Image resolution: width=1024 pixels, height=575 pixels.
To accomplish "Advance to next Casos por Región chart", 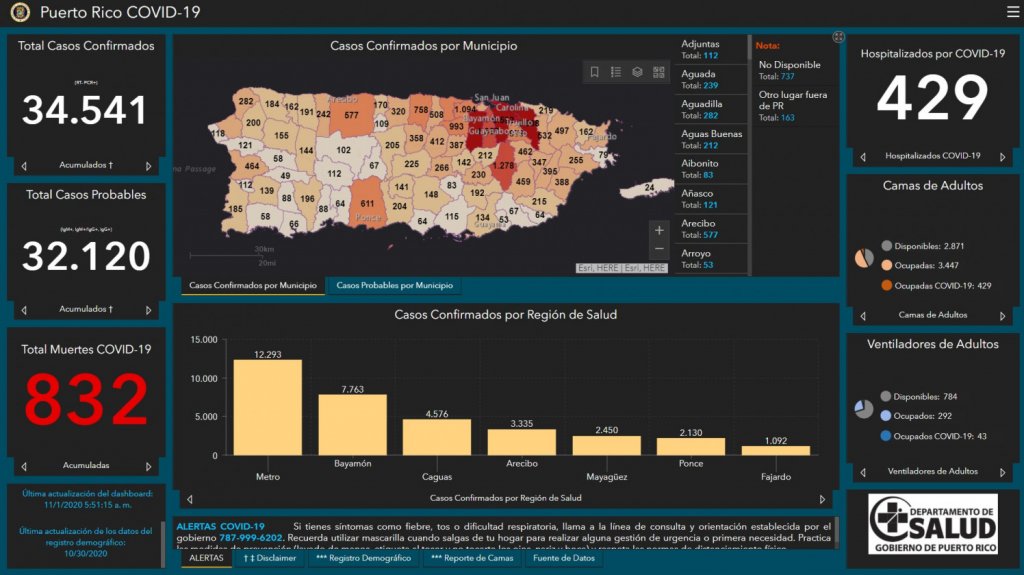I will click(x=823, y=498).
